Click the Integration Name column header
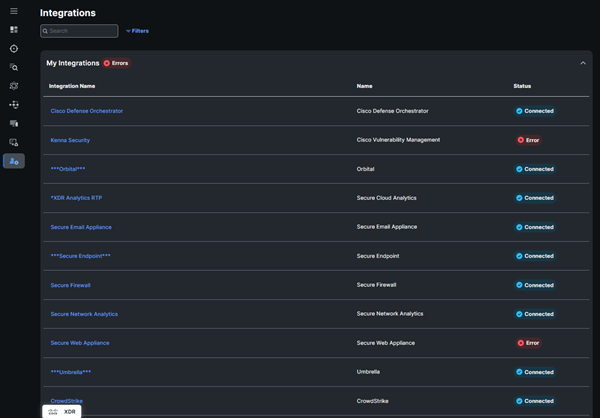 click(72, 86)
